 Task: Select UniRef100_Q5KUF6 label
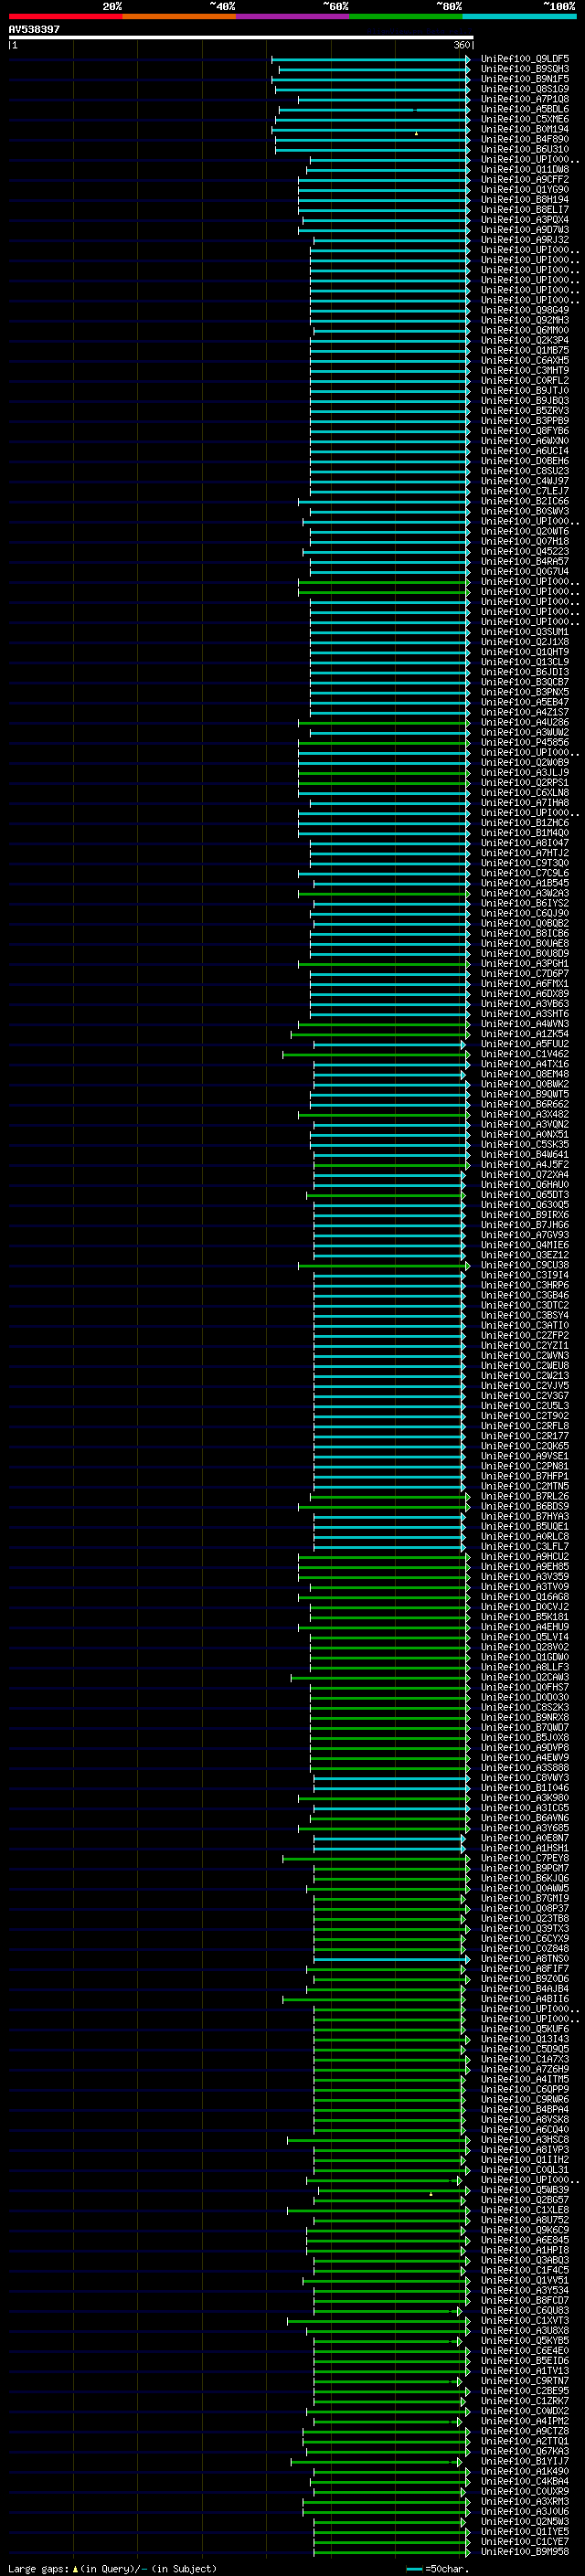coord(524,2028)
